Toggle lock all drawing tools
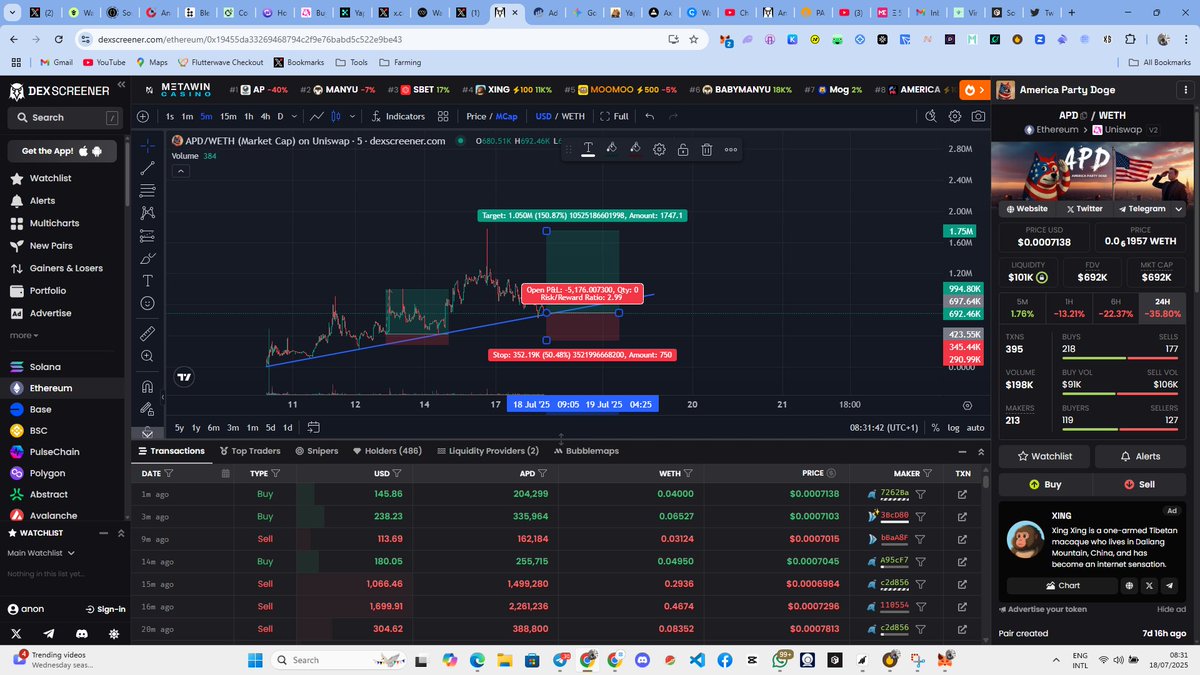 148,408
